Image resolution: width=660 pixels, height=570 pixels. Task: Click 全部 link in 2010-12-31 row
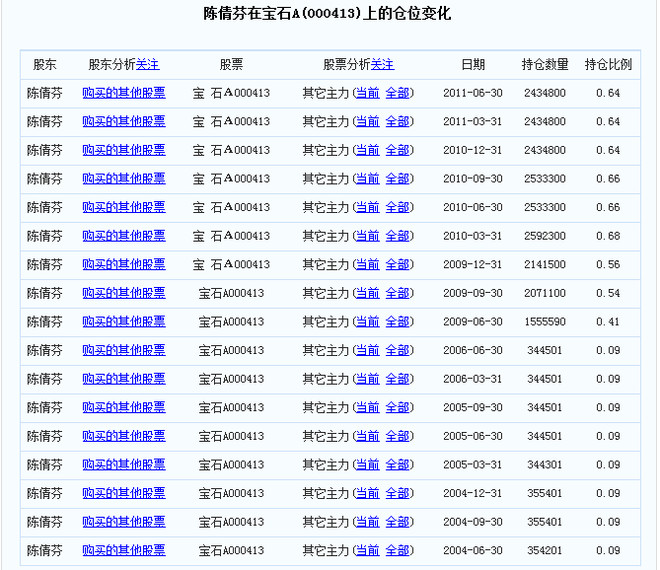tap(397, 150)
